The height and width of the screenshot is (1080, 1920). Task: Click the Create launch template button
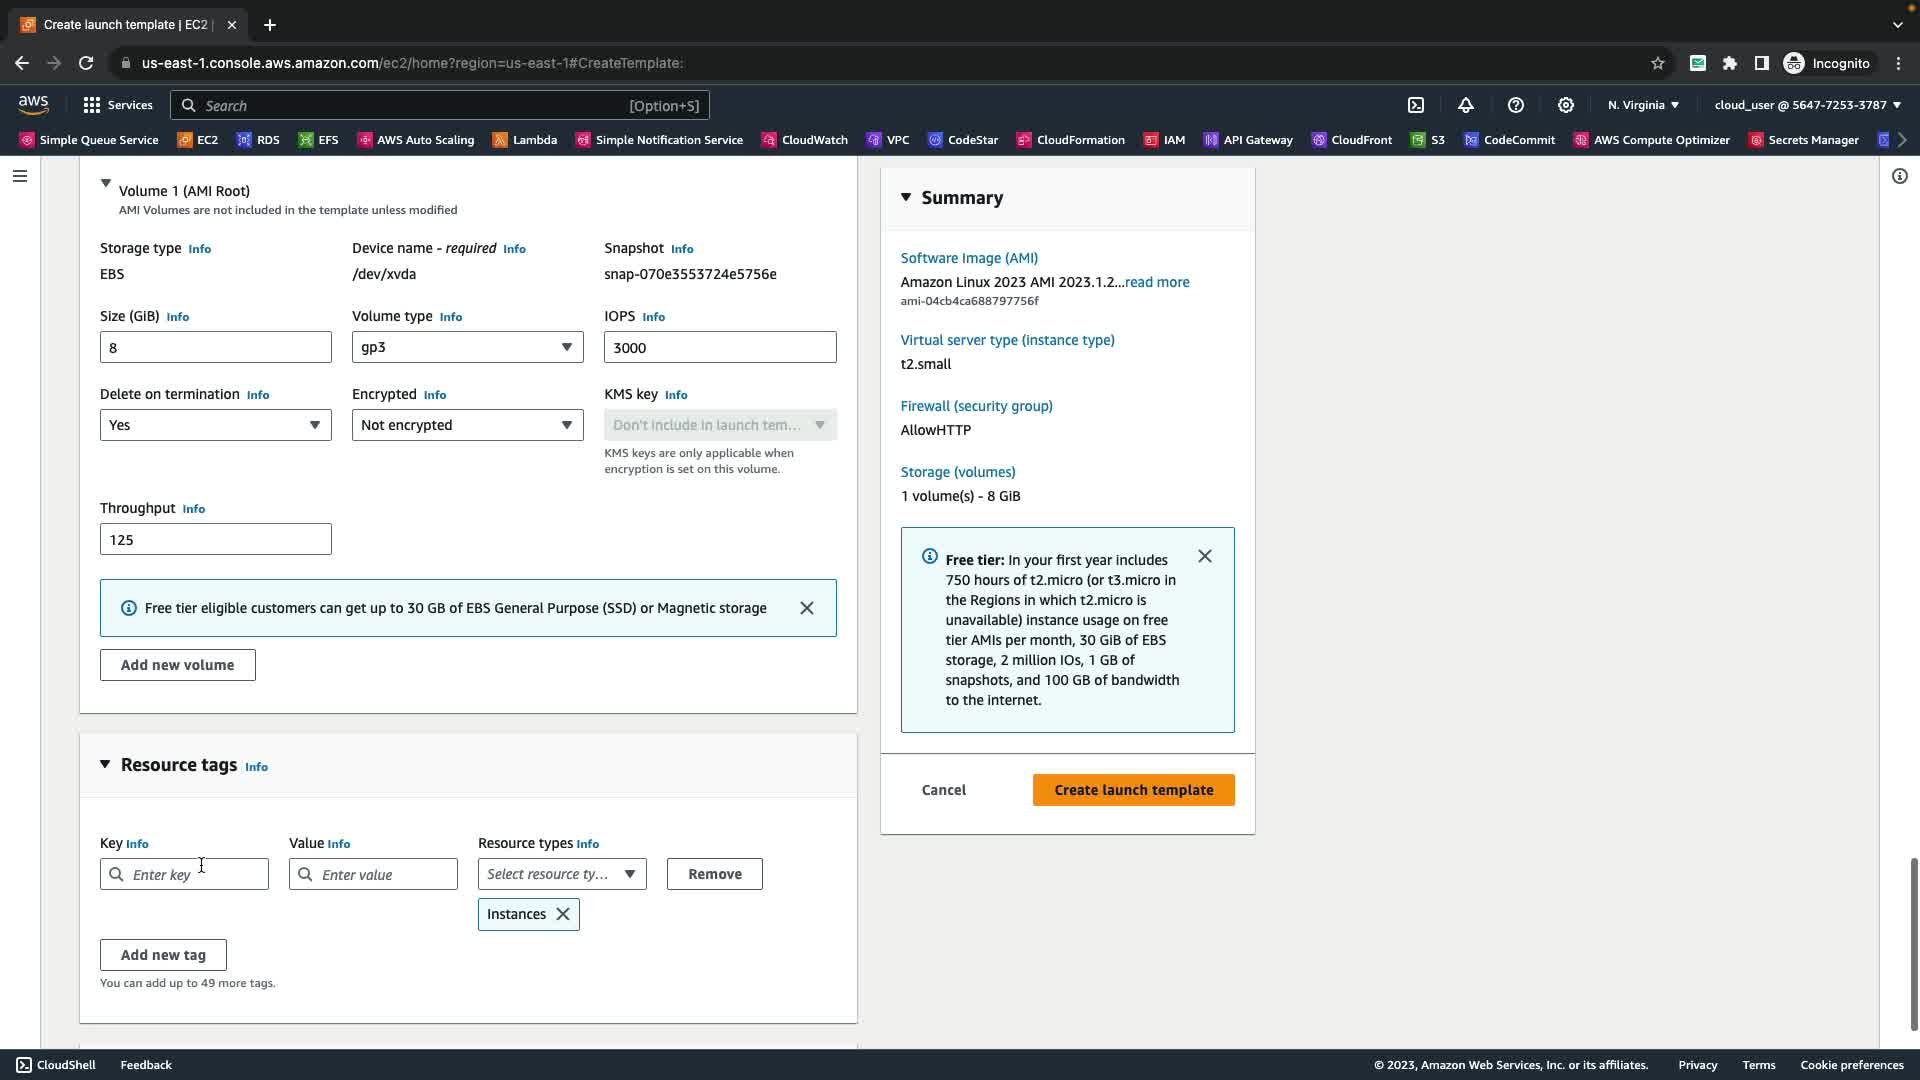point(1133,790)
